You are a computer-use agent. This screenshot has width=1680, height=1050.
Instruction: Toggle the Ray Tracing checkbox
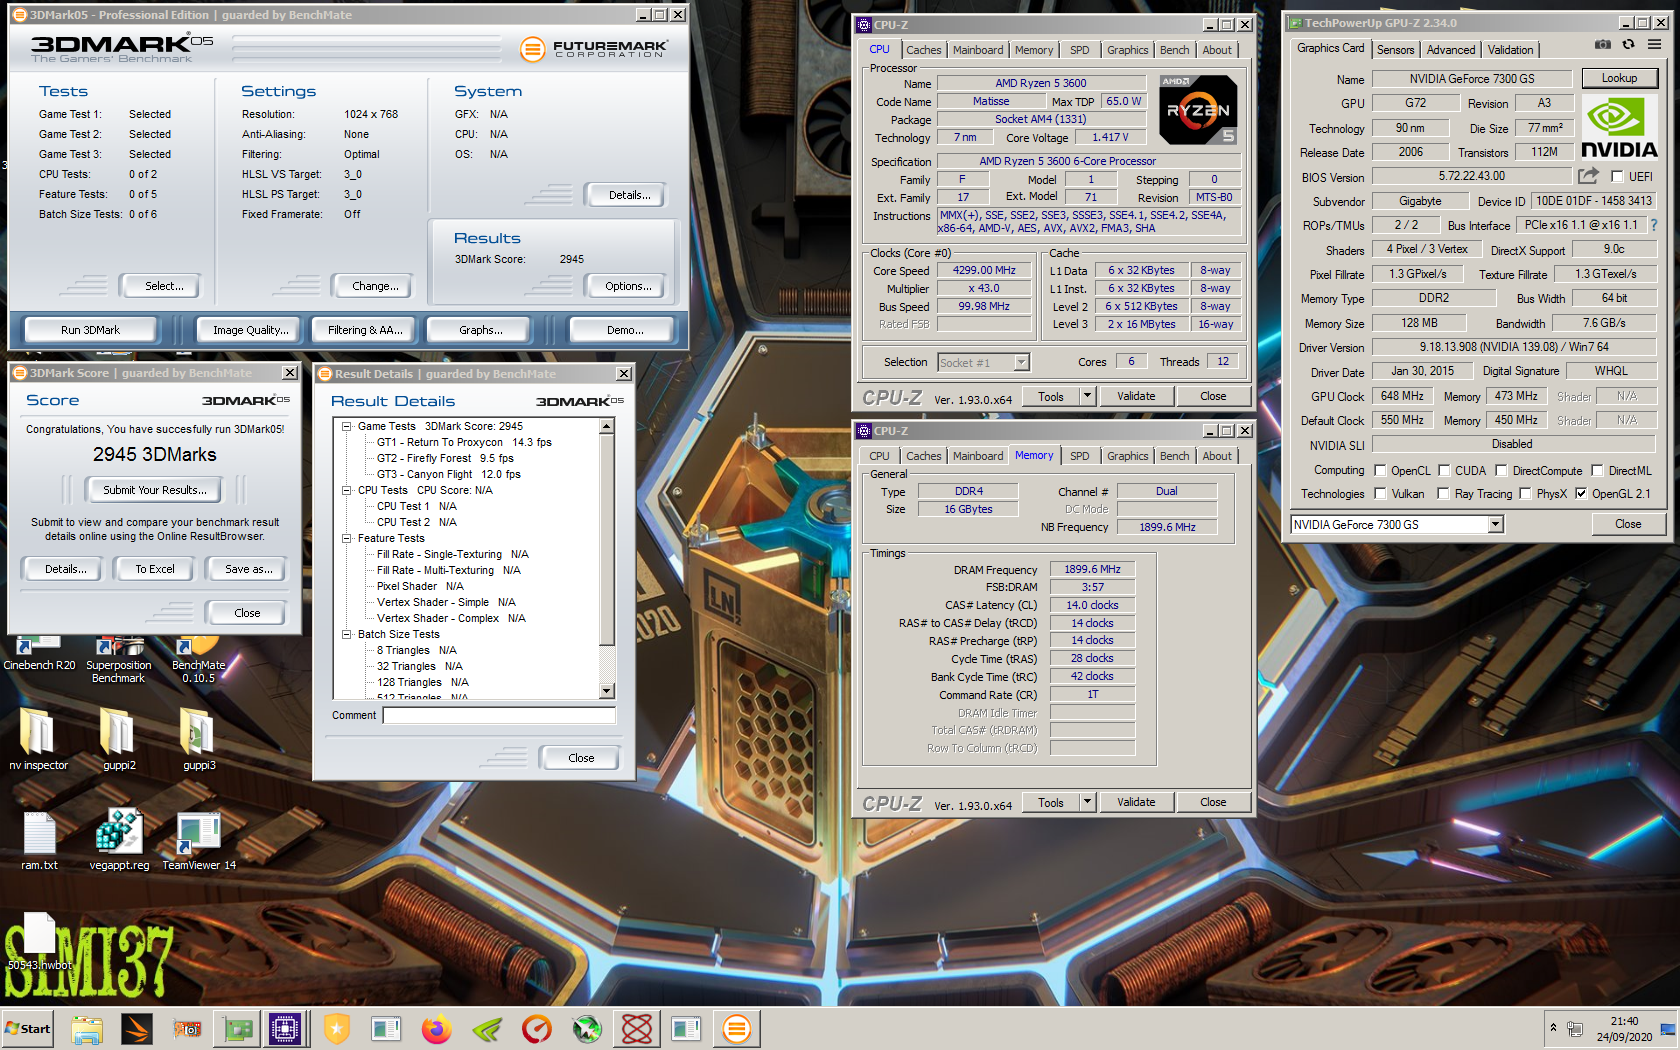1443,494
